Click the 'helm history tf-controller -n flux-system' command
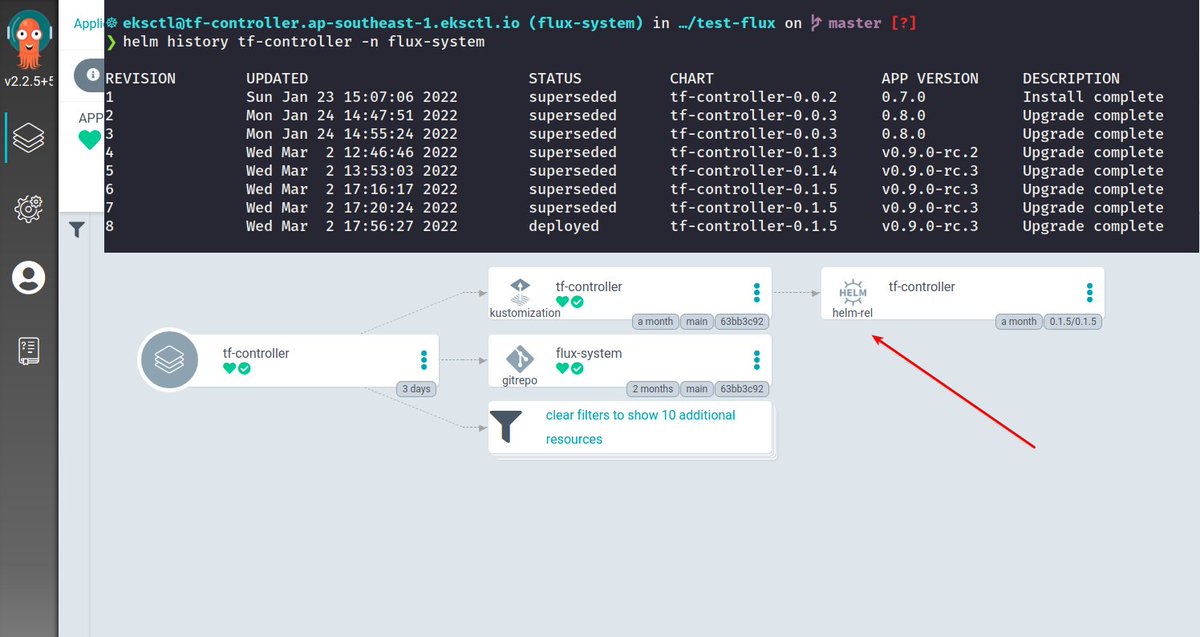The image size is (1200, 637). 304,42
